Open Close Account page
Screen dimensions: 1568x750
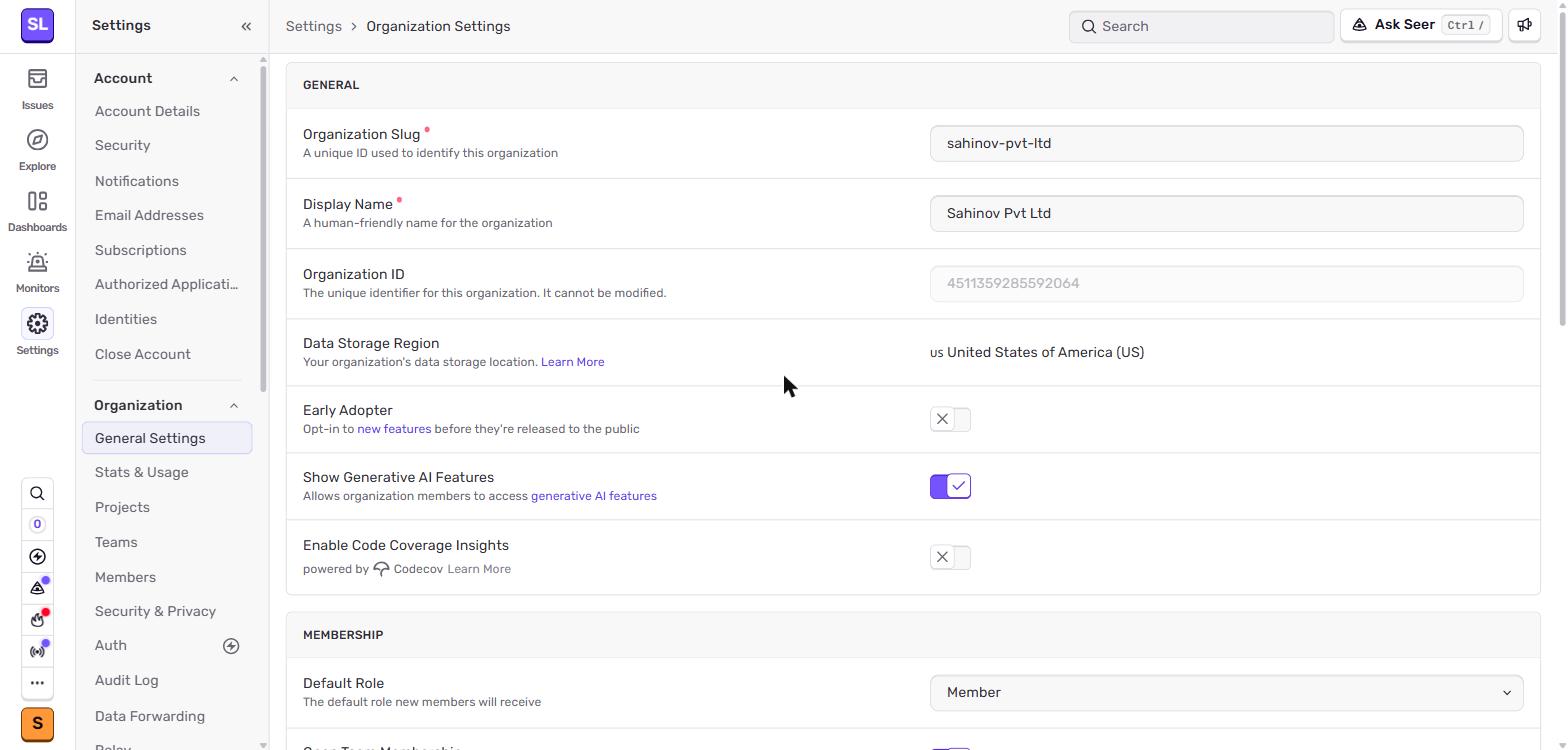143,354
